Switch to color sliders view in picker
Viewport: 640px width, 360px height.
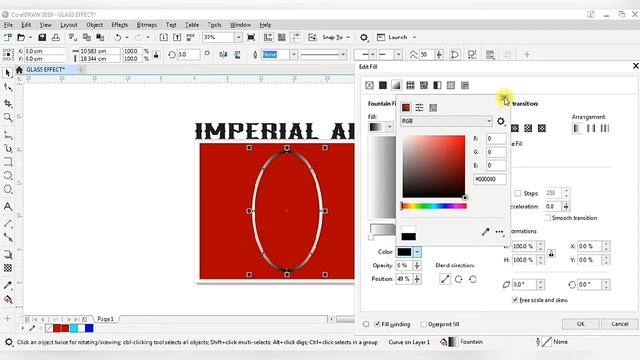coord(419,108)
